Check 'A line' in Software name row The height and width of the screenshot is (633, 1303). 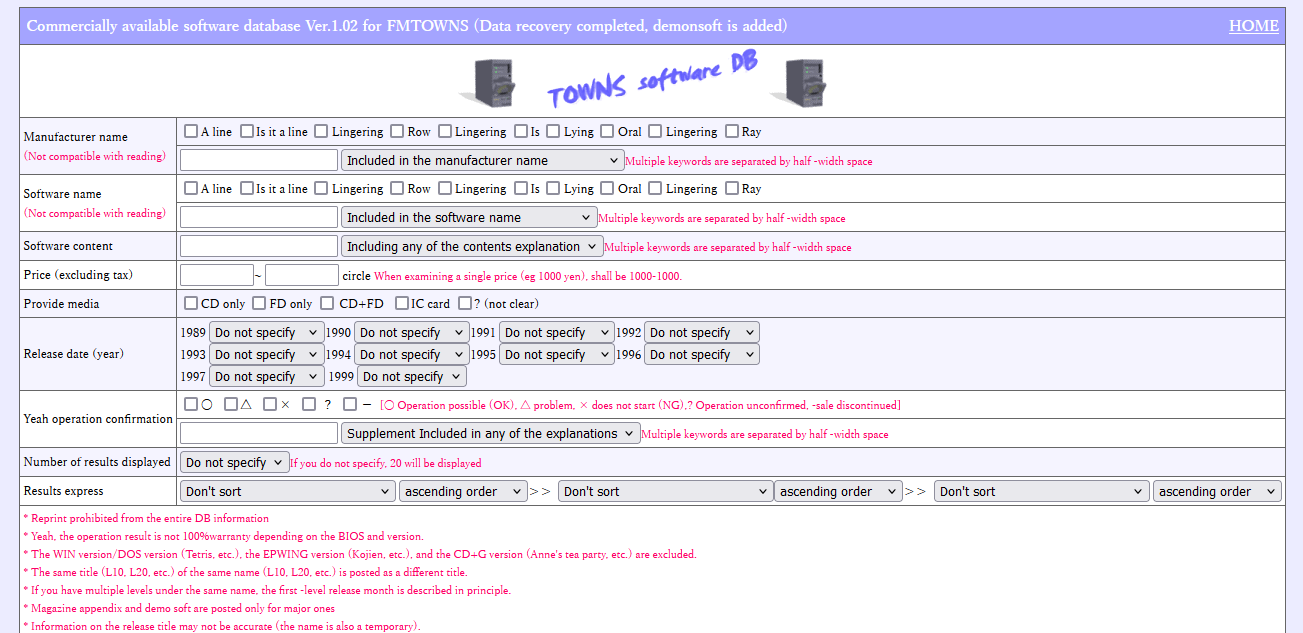191,188
